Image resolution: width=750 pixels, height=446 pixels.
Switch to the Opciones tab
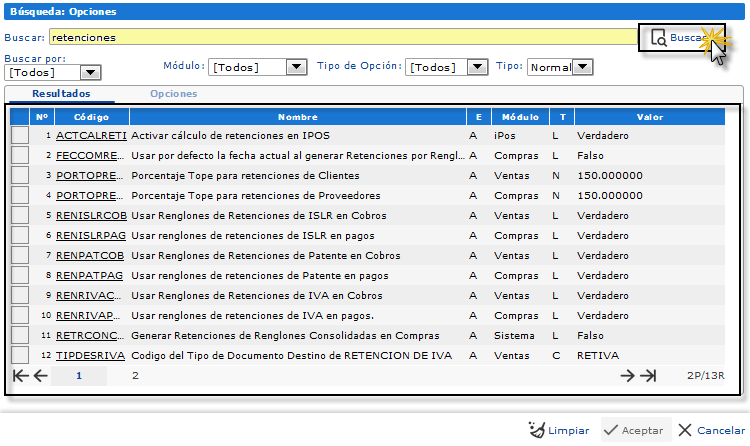173,94
